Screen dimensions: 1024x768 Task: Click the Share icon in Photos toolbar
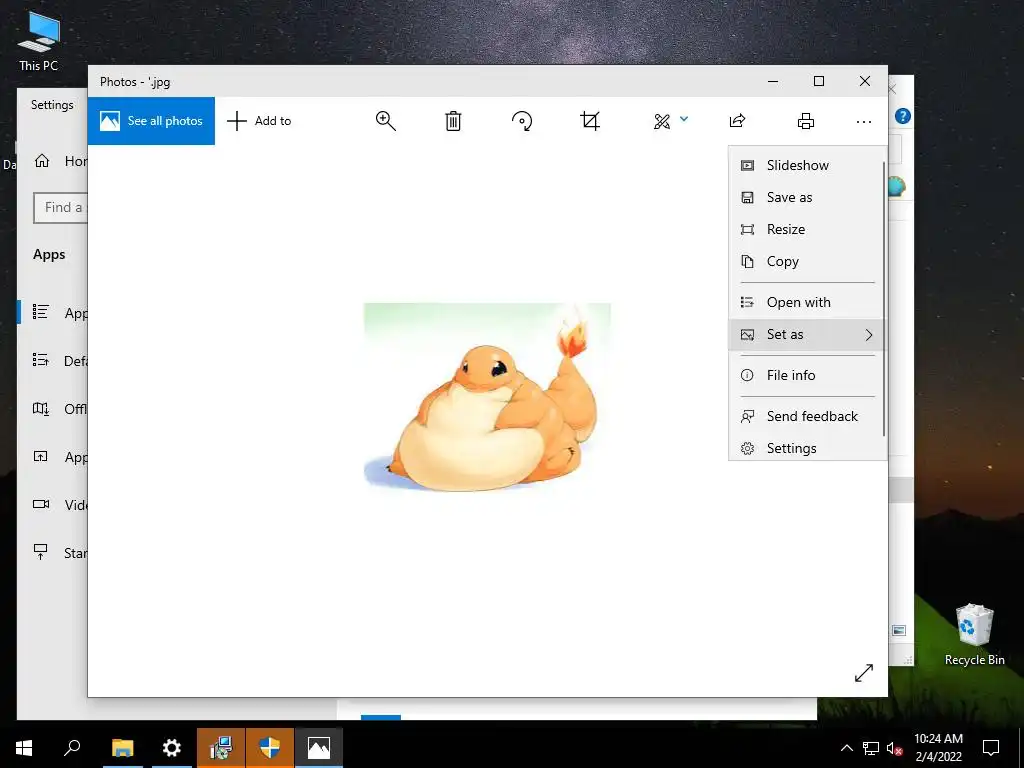[737, 121]
